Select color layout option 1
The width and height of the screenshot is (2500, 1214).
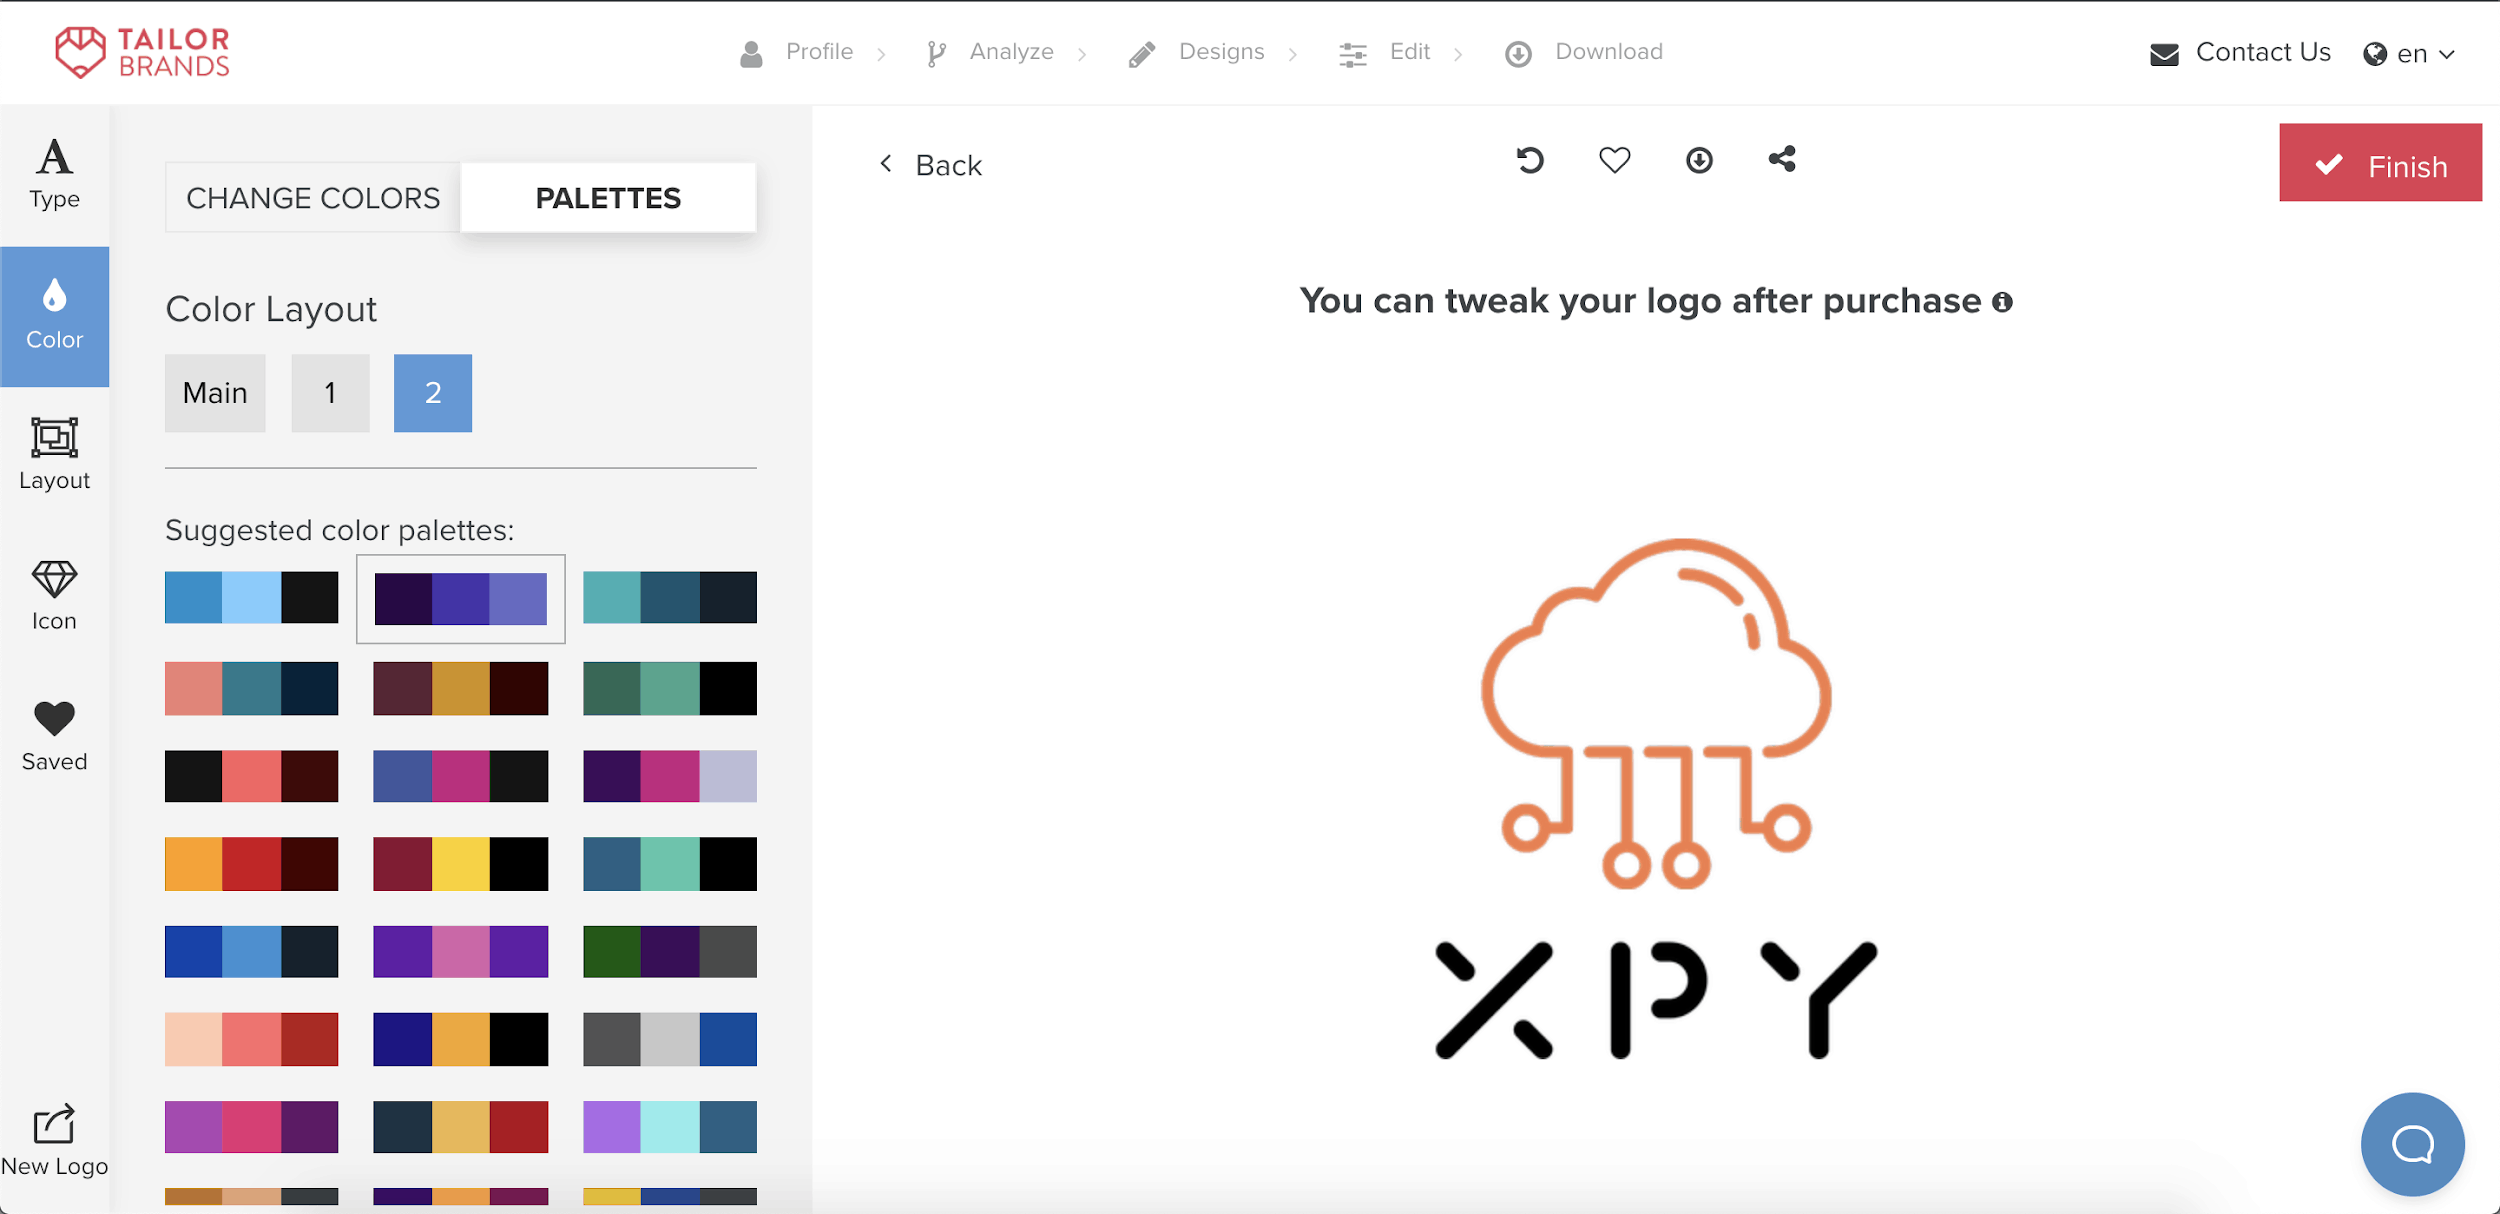click(x=328, y=391)
